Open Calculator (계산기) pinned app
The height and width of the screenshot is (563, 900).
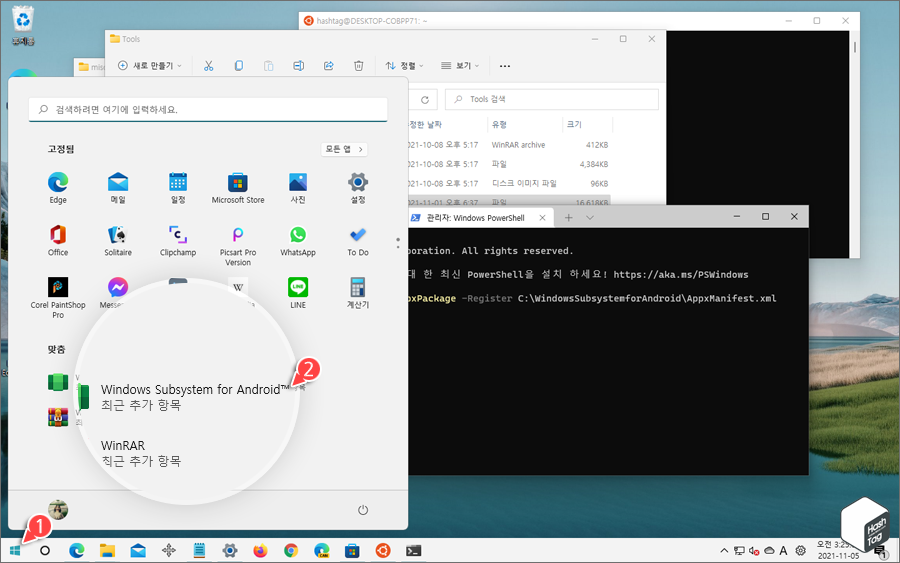(358, 293)
